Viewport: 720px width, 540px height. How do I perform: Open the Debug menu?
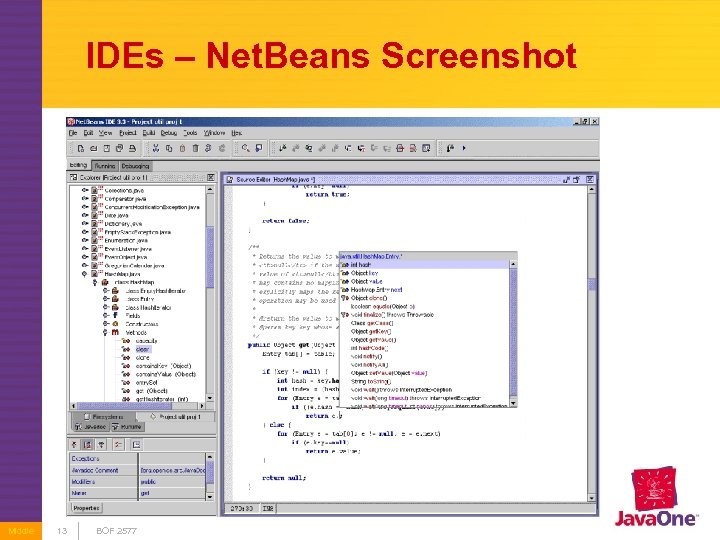coord(169,133)
